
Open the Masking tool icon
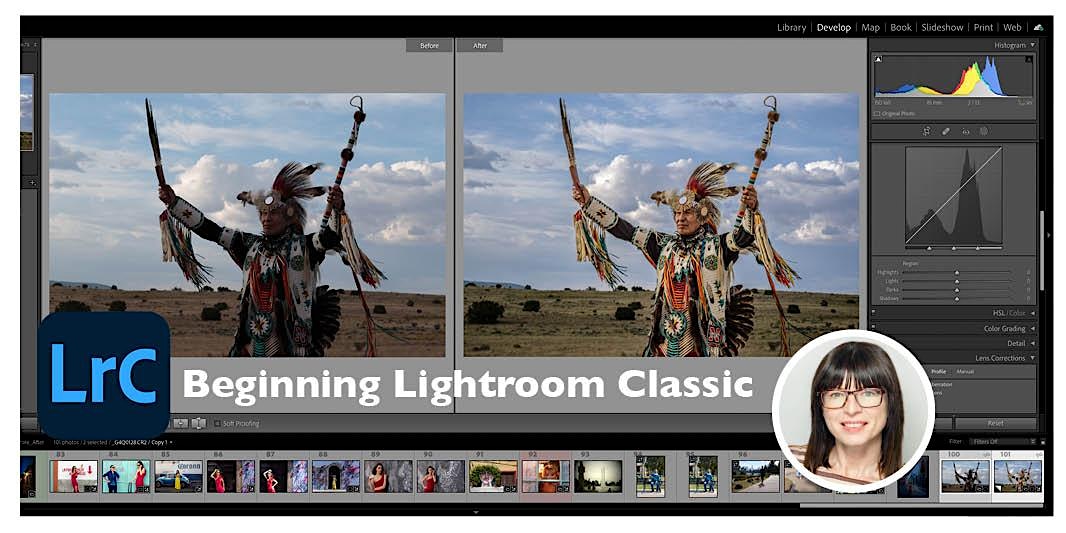tap(984, 131)
